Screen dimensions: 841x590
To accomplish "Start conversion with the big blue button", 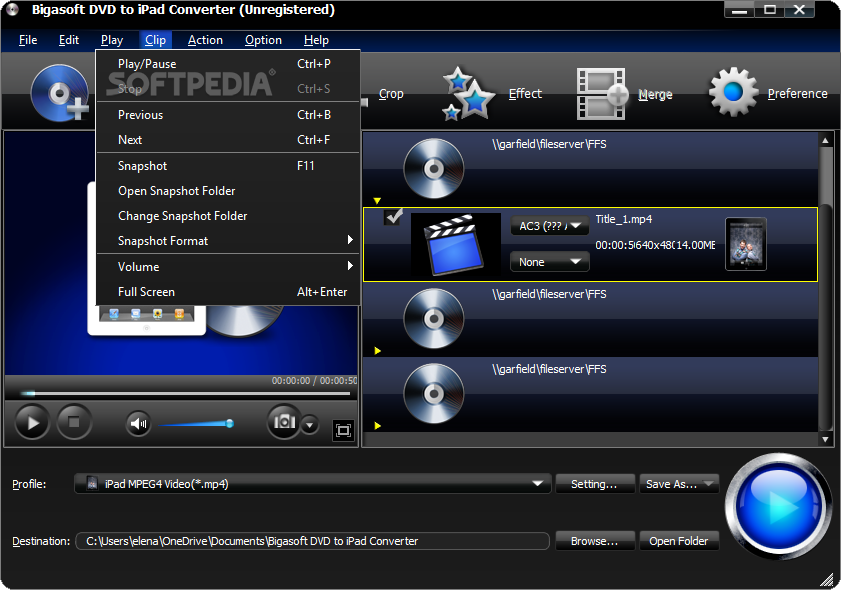I will [778, 506].
